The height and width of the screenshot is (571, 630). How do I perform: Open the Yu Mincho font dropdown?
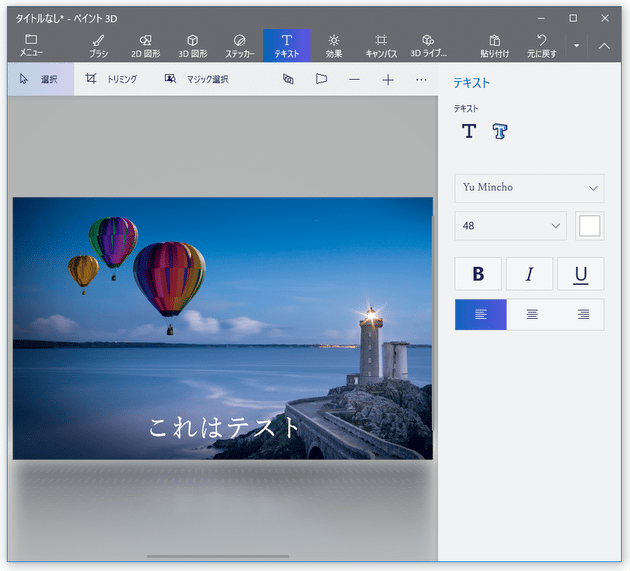(x=529, y=188)
